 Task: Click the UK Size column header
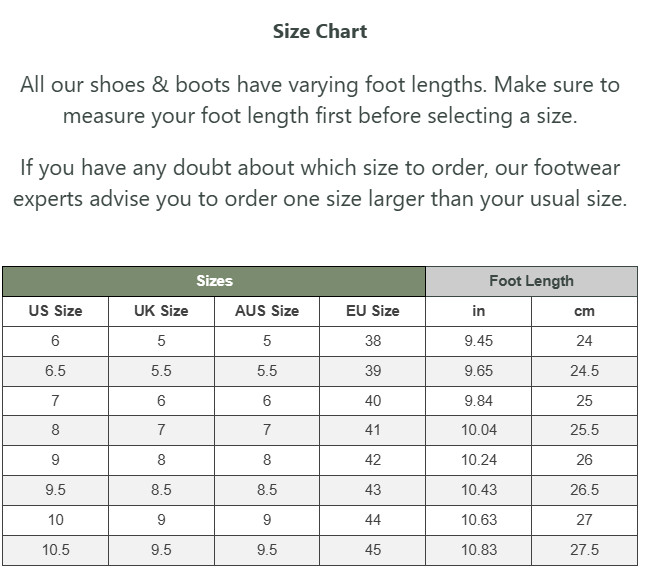pyautogui.click(x=161, y=311)
